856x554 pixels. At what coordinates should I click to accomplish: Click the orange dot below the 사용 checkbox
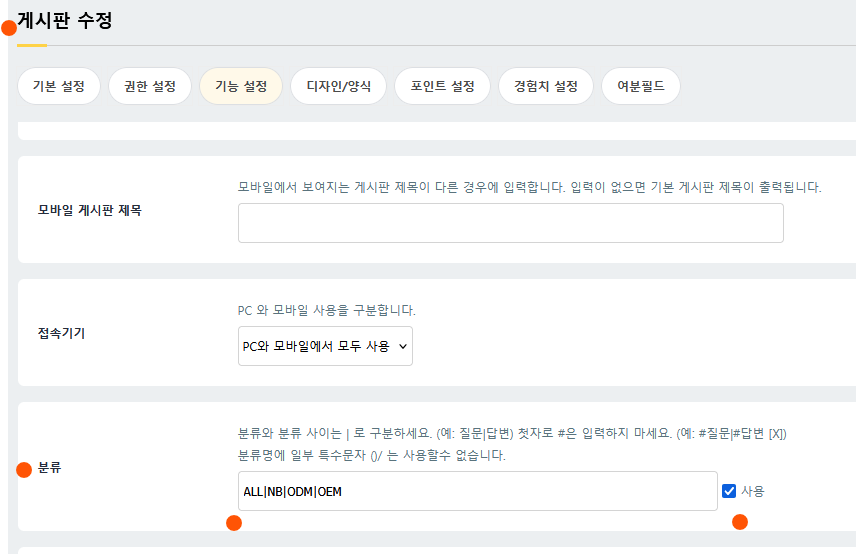click(x=740, y=521)
